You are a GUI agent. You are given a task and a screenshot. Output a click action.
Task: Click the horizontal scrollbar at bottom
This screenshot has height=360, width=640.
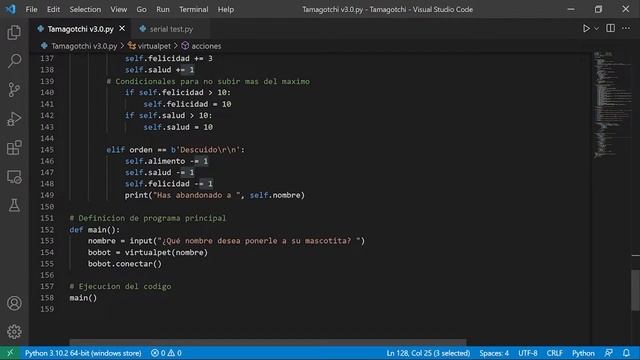[x=267, y=342]
